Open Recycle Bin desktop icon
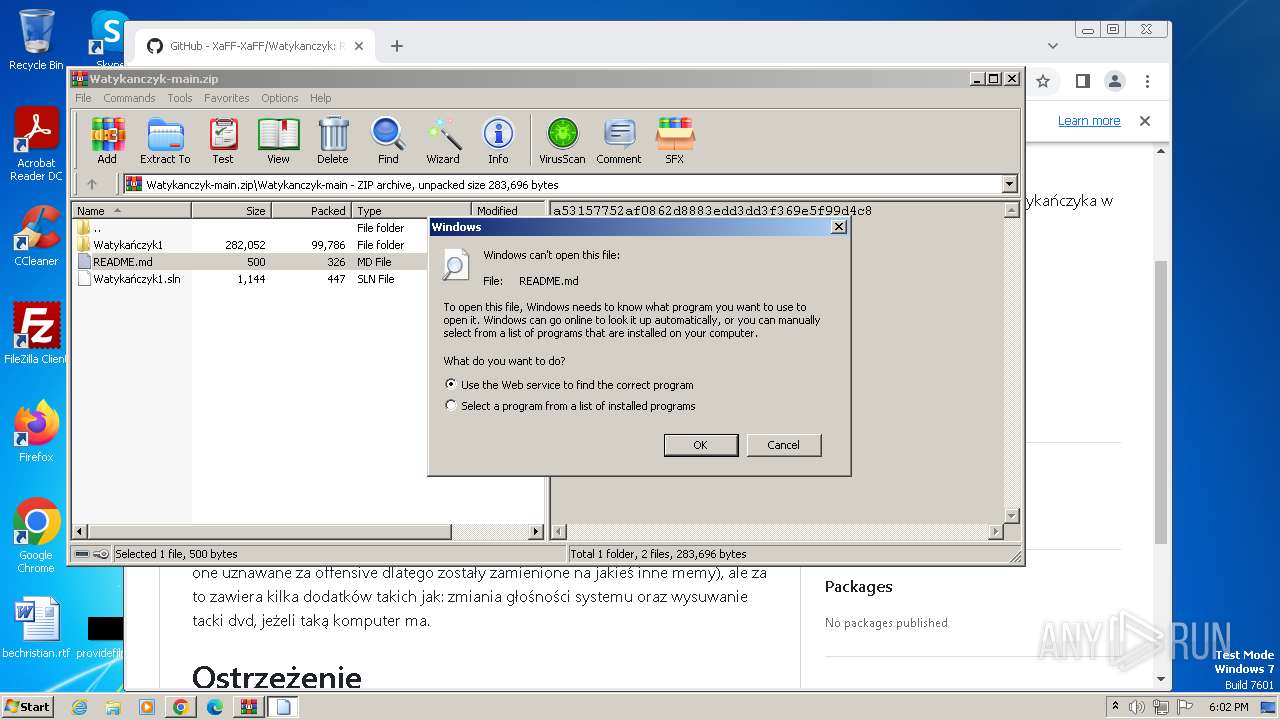 [36, 40]
